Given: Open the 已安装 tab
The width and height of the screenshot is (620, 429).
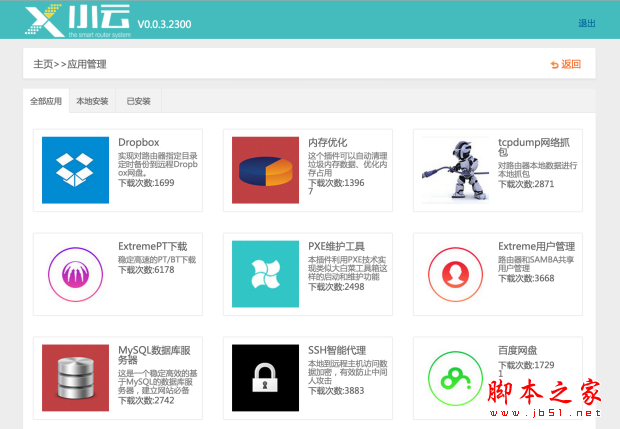Looking at the screenshot, I should 138,101.
